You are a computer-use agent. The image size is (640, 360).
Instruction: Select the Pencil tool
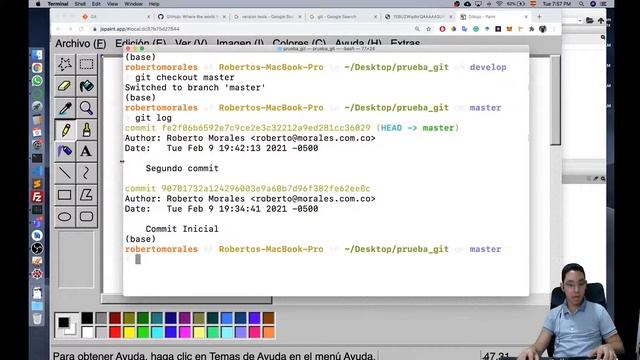point(64,130)
